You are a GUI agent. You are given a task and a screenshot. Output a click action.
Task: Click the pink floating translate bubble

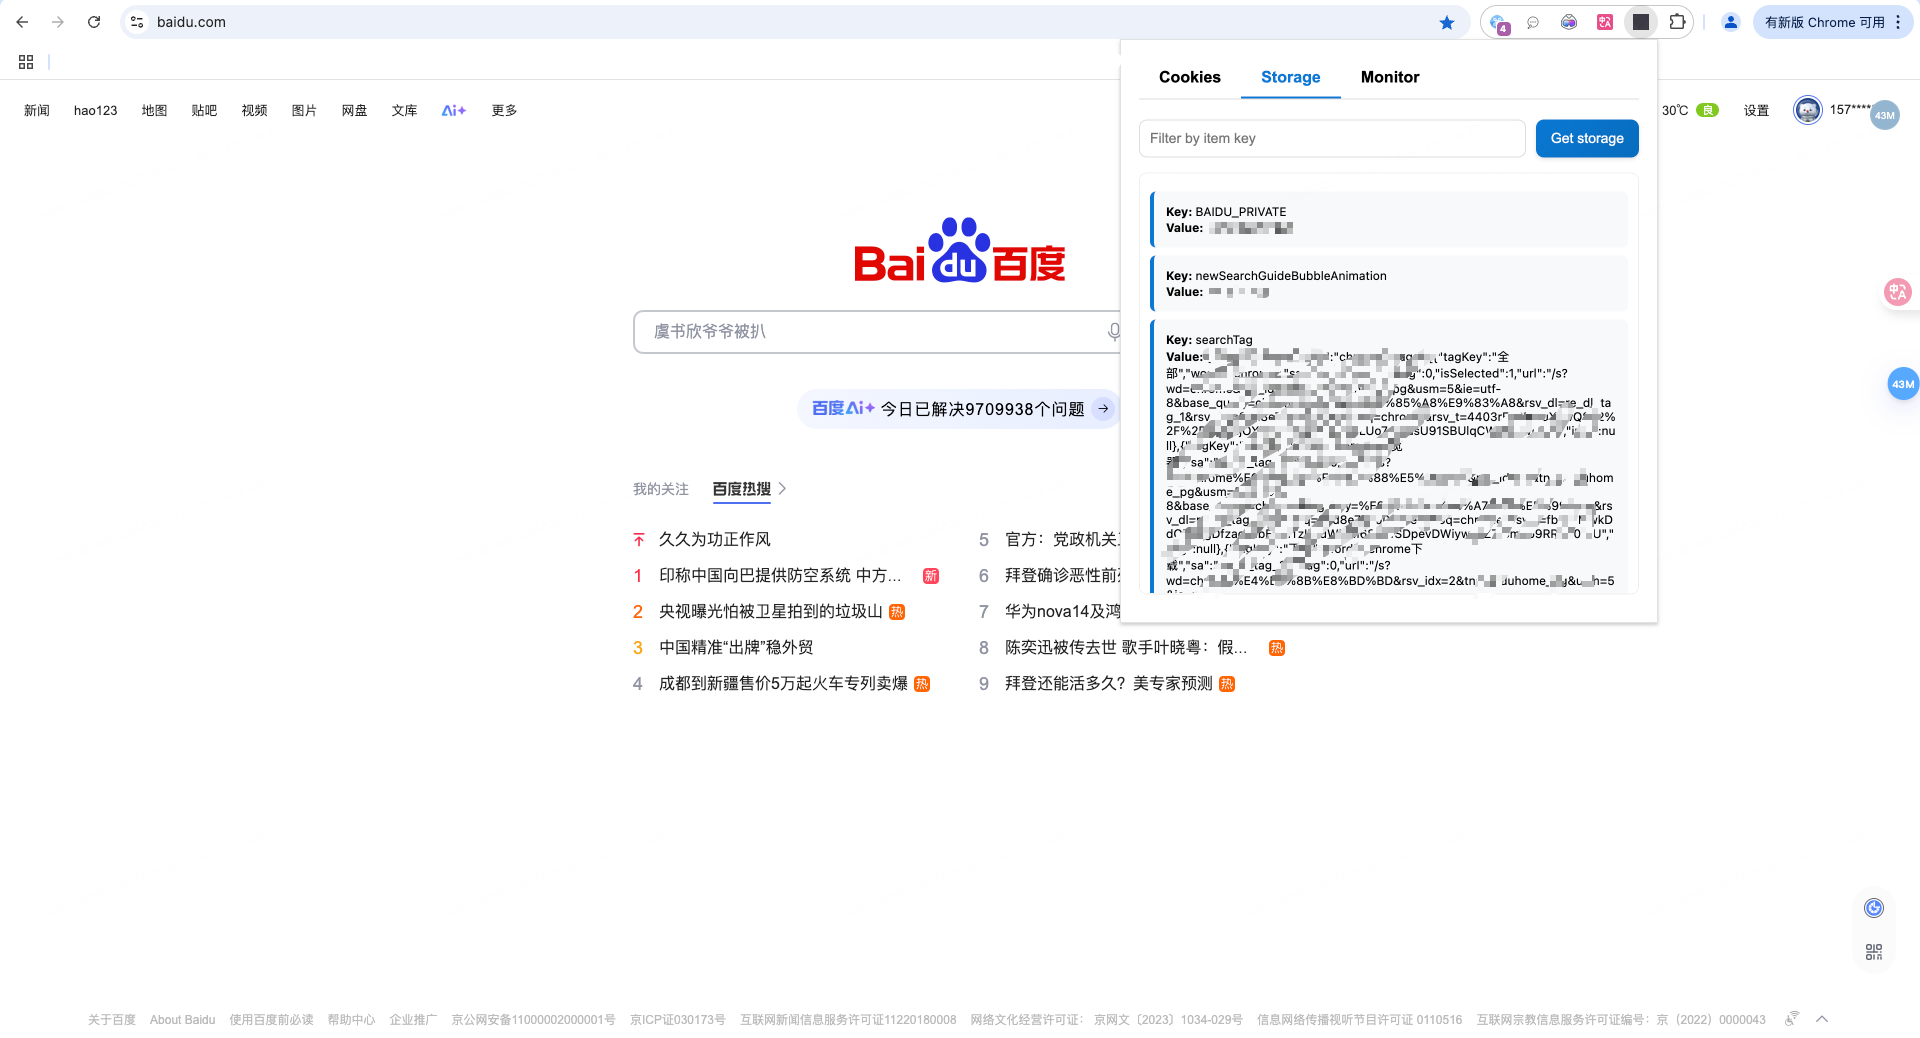click(x=1897, y=292)
